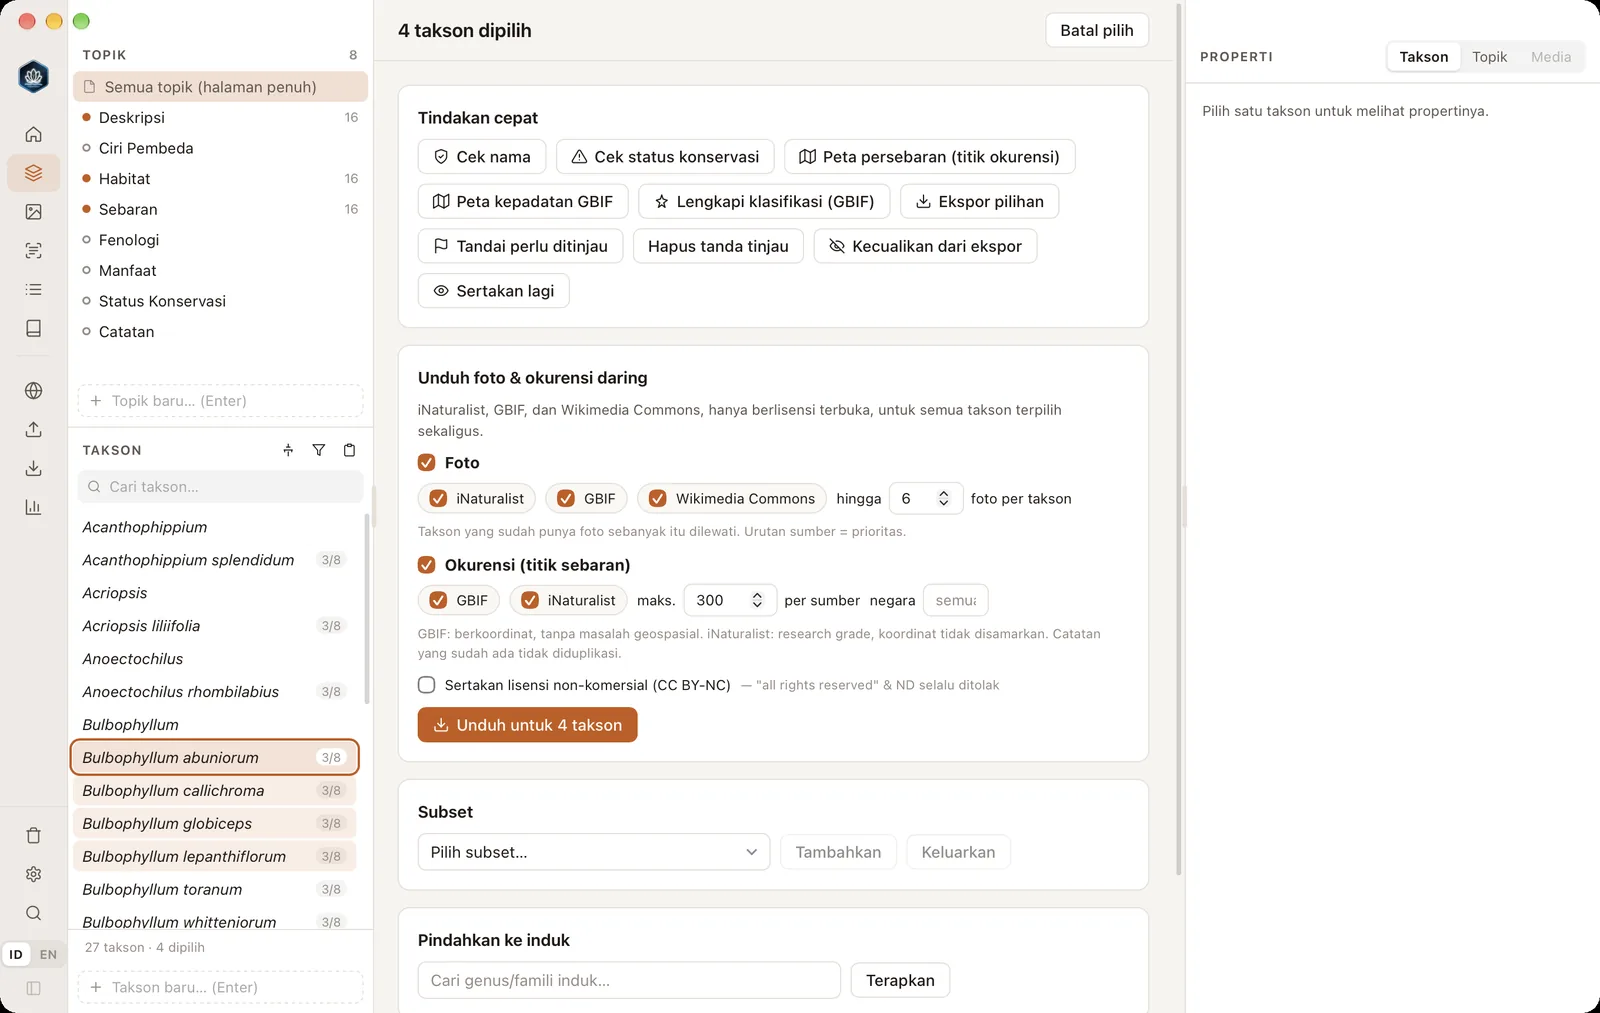Select Bulbophyllum toranum in taxon list

pos(213,889)
